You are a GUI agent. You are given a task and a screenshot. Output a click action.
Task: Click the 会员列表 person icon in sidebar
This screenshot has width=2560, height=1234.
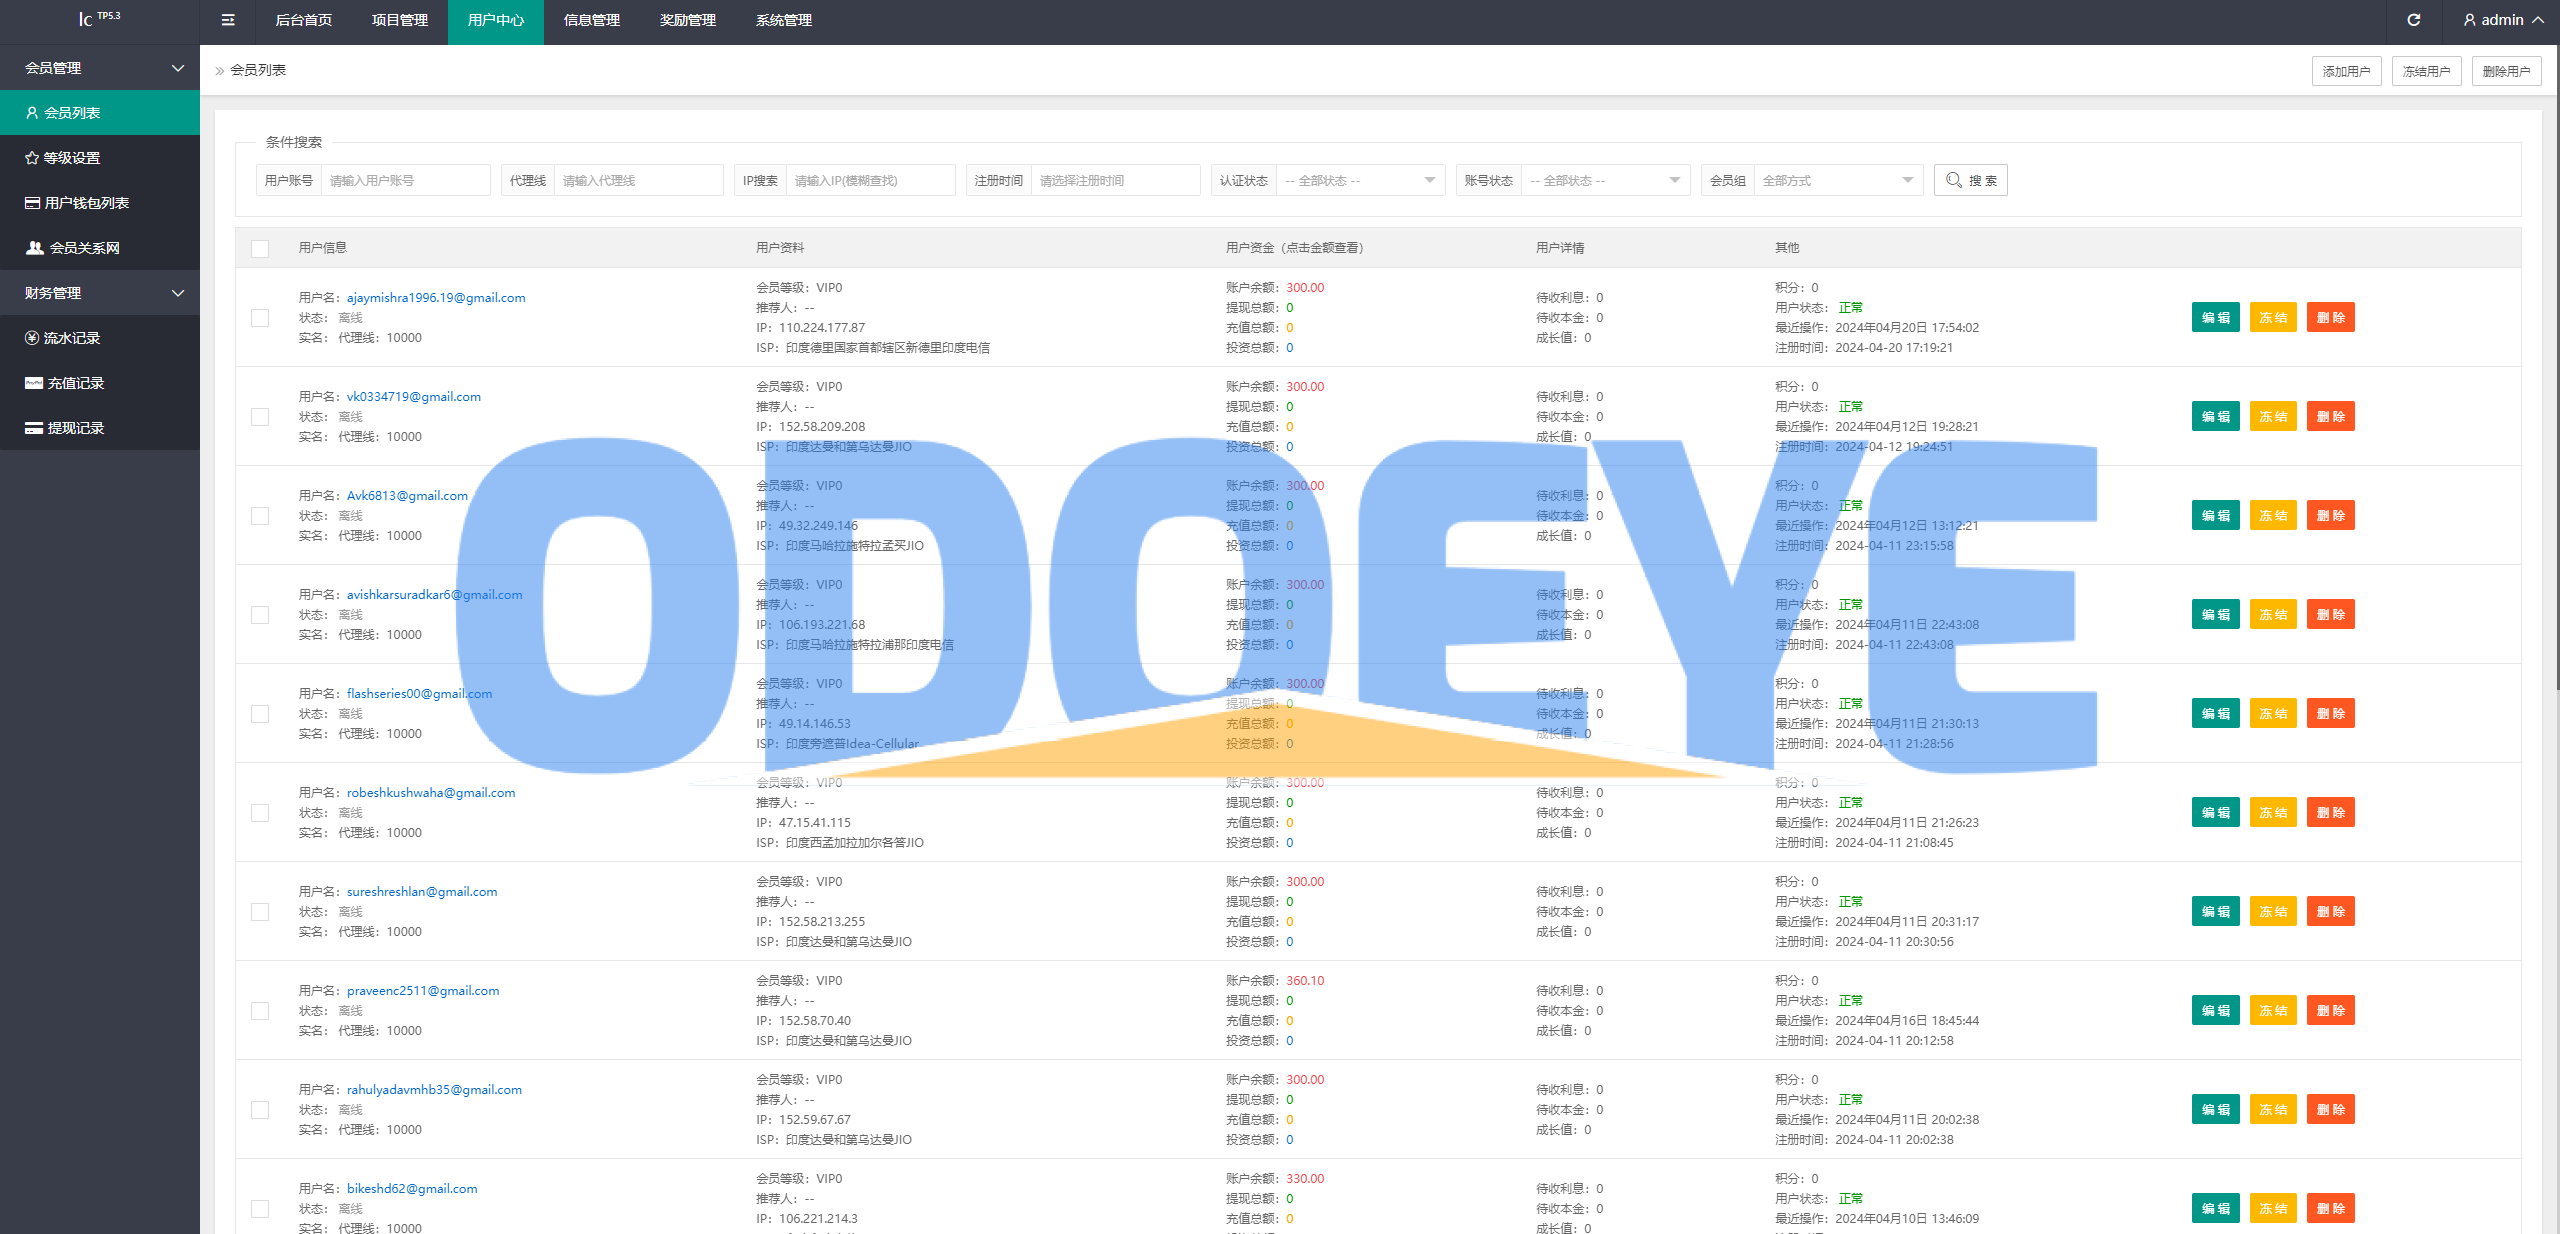click(32, 113)
